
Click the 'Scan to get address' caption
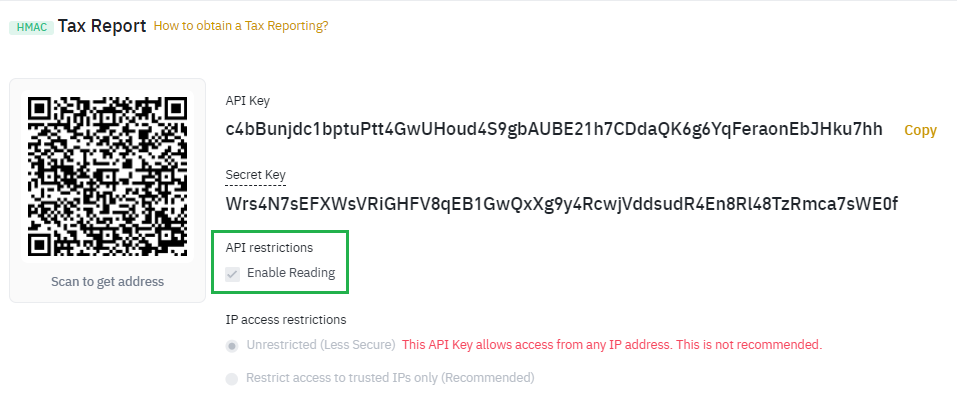(107, 281)
